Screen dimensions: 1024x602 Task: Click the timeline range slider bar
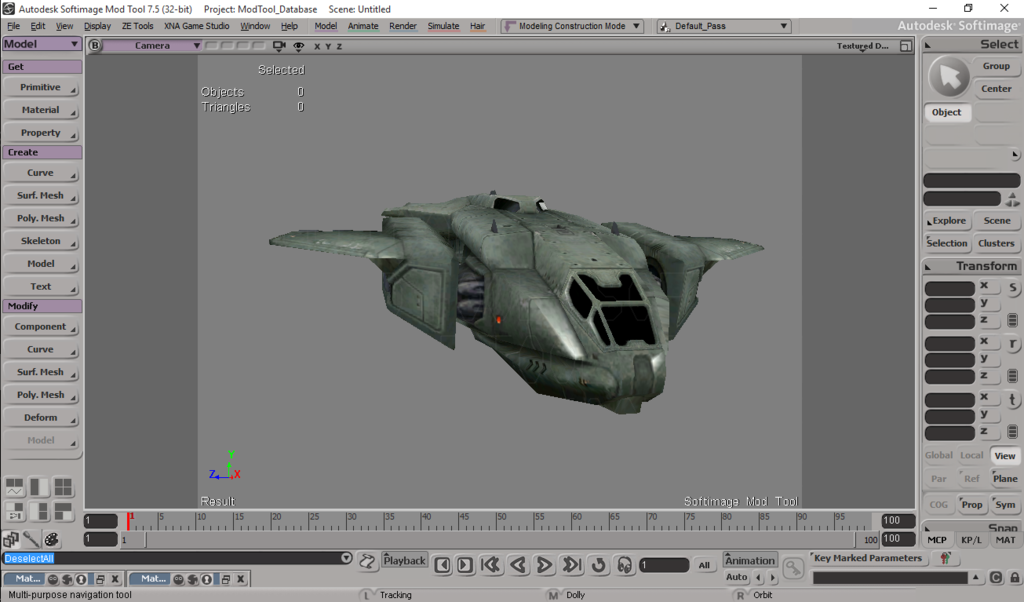tap(500, 540)
